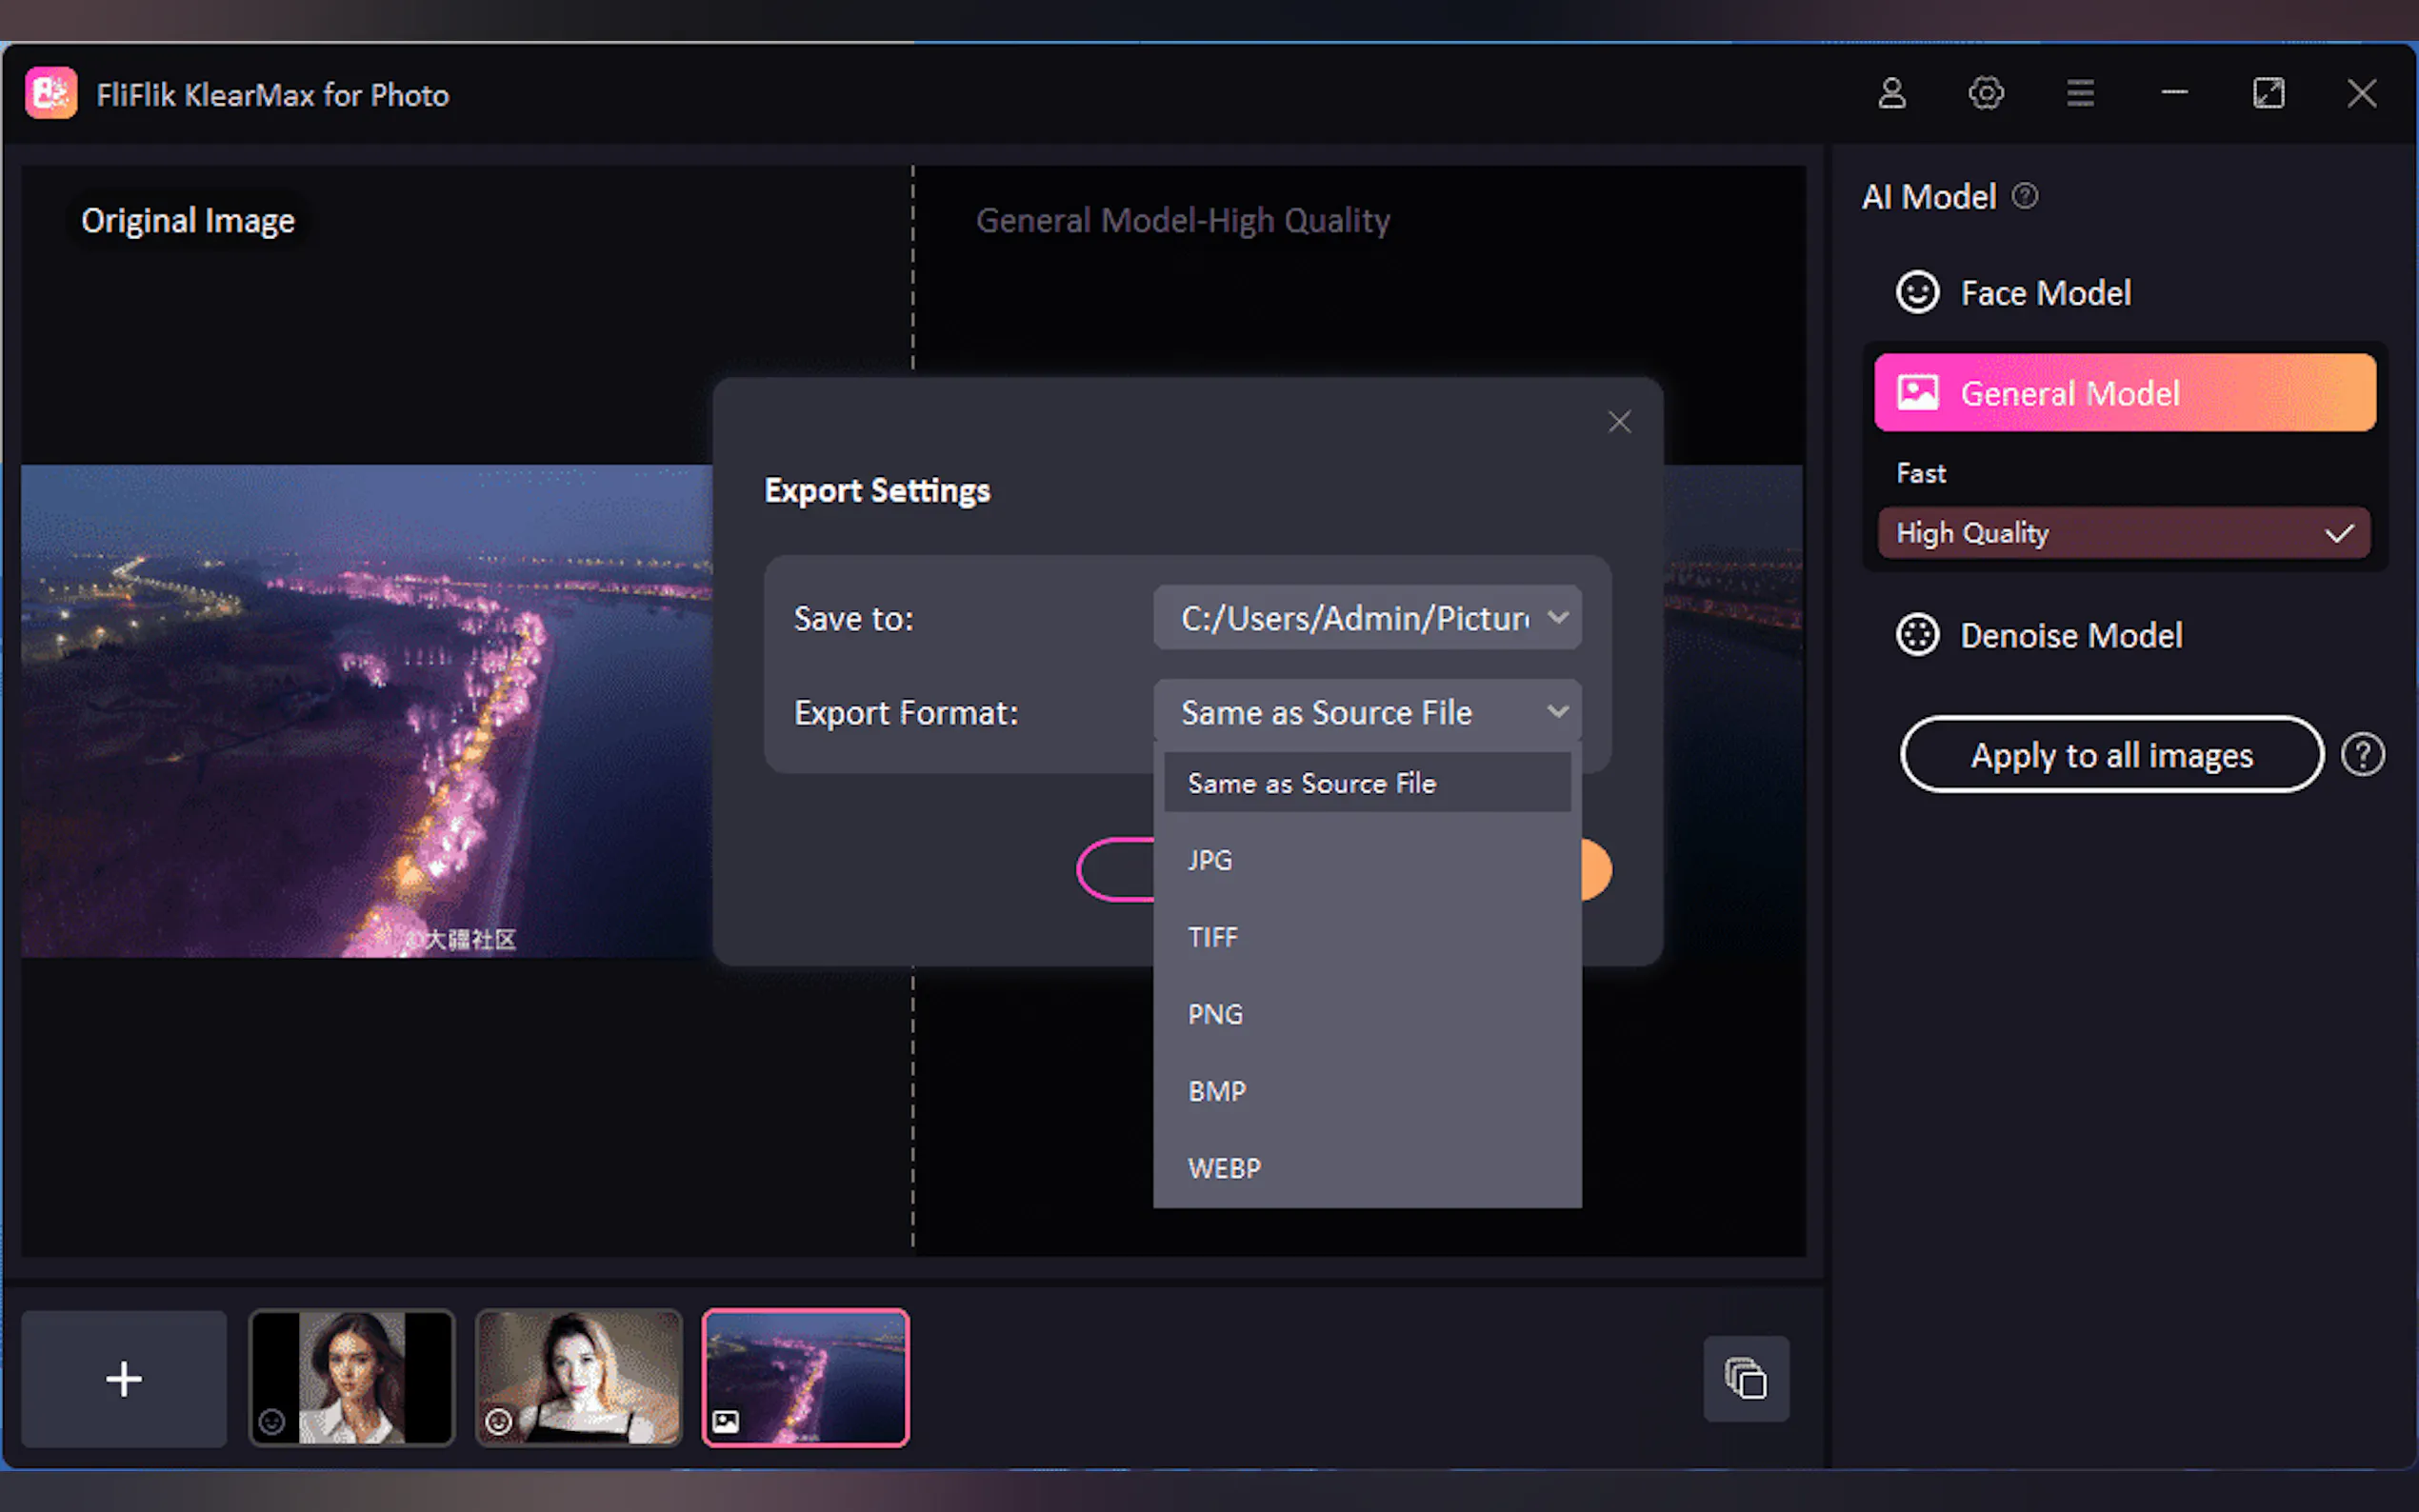The width and height of the screenshot is (2419, 1512).
Task: Choose WEBP from the format list
Action: pyautogui.click(x=1224, y=1168)
